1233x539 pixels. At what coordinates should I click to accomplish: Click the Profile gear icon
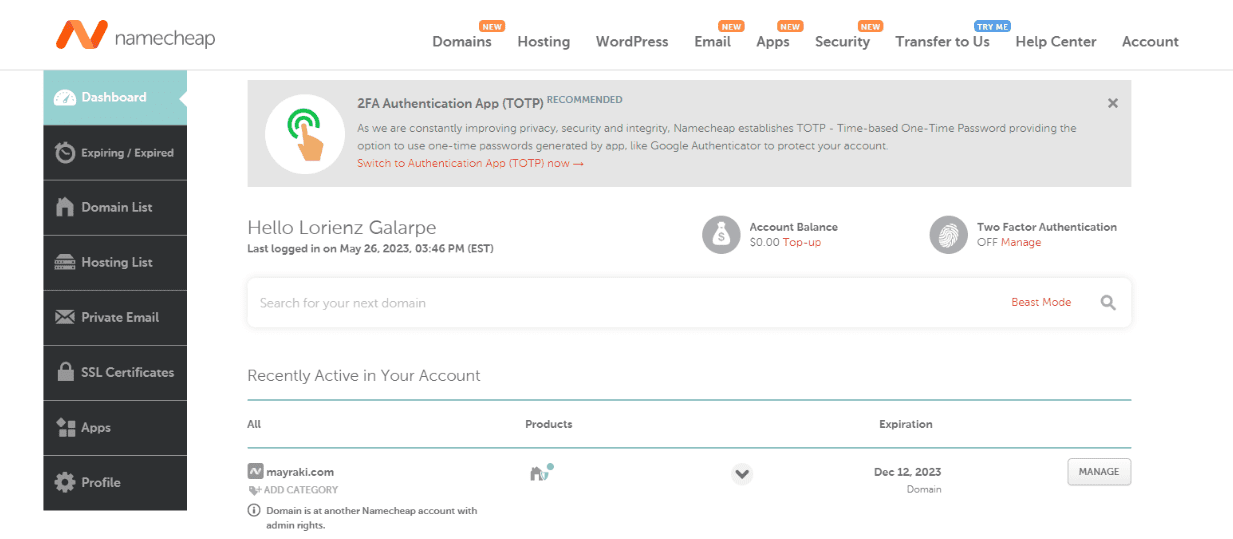(65, 482)
